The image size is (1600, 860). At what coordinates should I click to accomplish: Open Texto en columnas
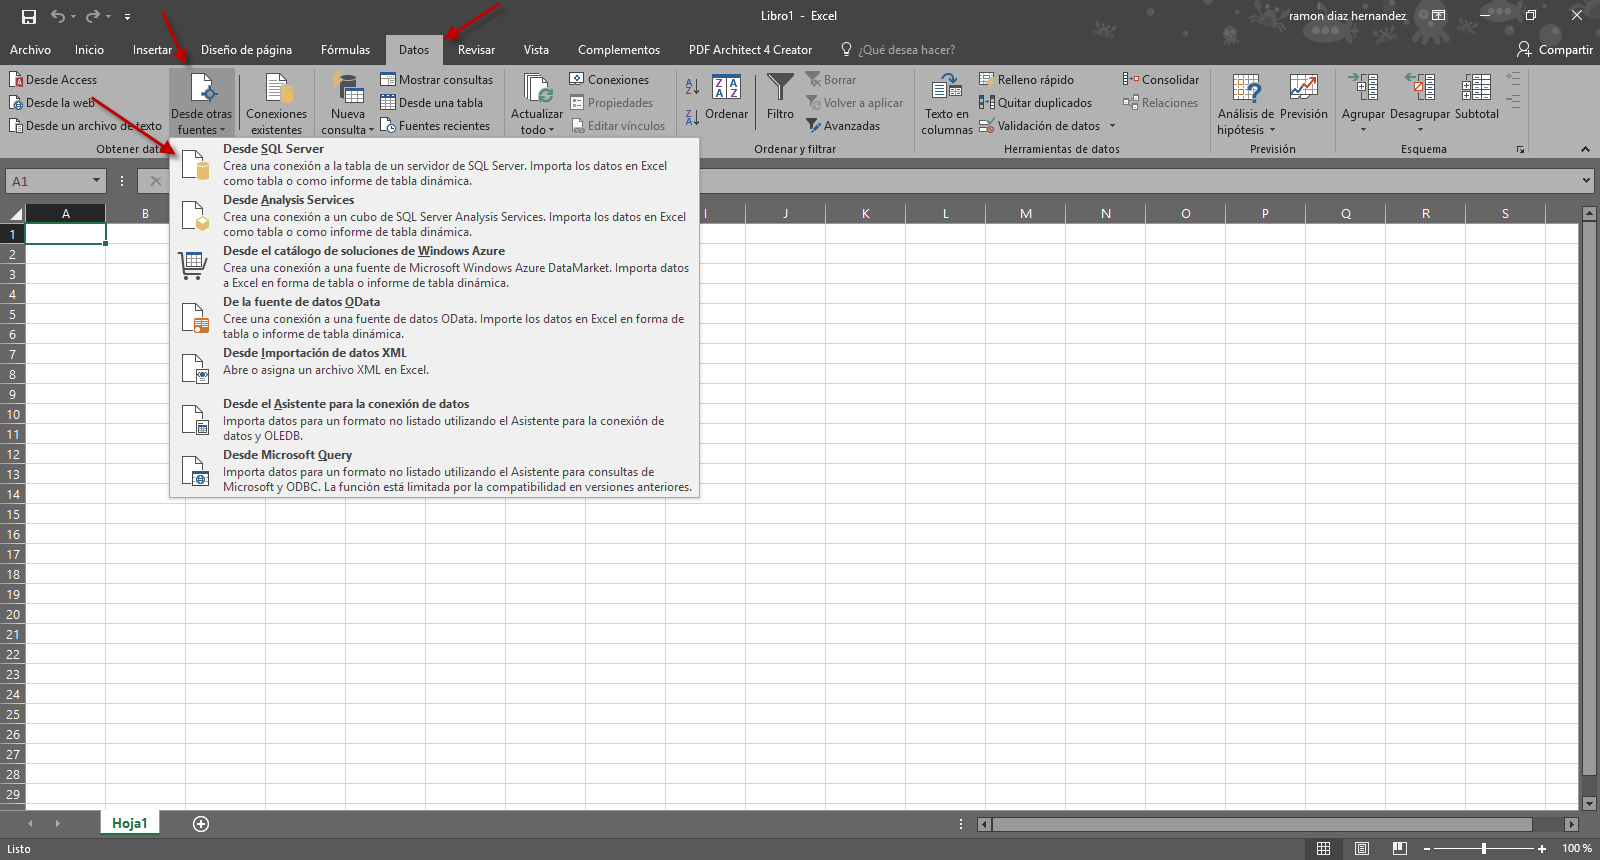(x=946, y=104)
